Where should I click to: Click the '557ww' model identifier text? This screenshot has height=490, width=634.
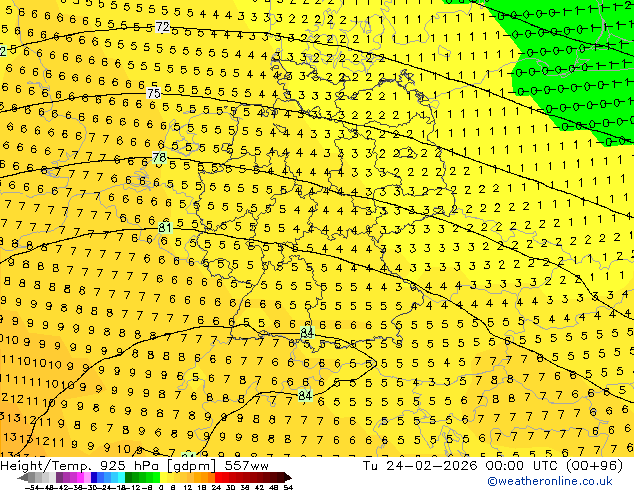pyautogui.click(x=246, y=466)
